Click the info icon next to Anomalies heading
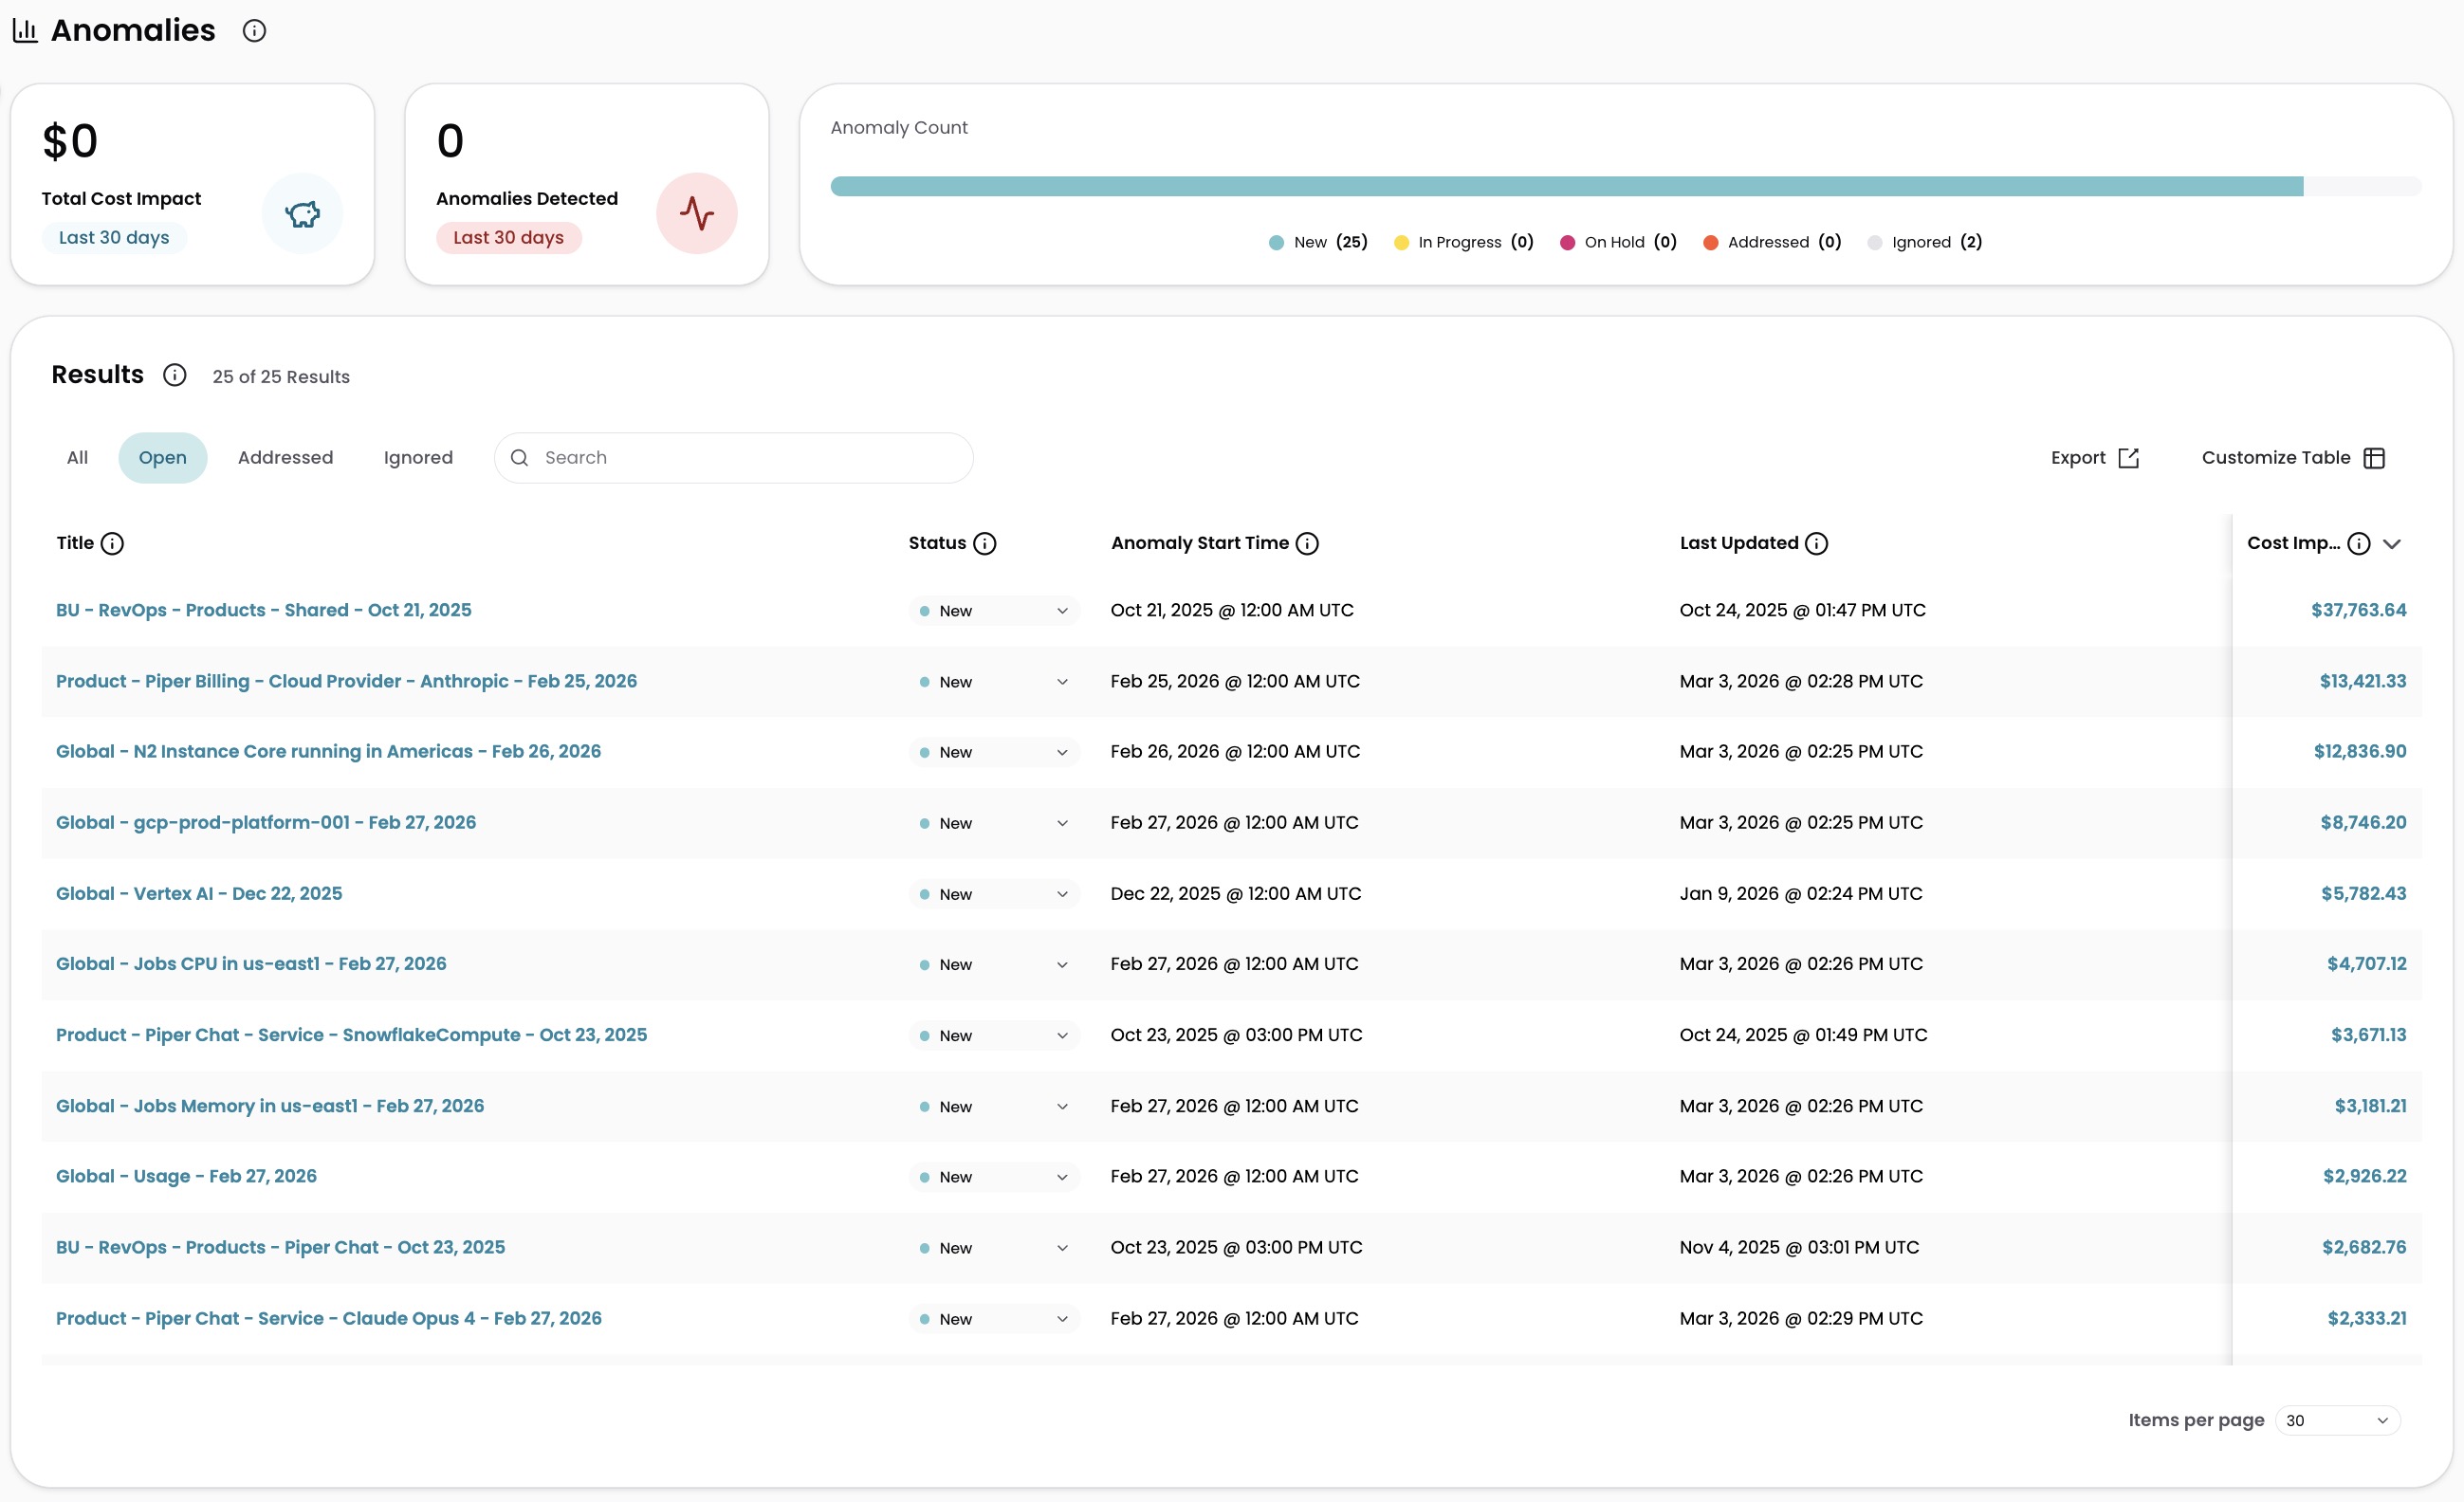Image resolution: width=2464 pixels, height=1502 pixels. coord(254,31)
